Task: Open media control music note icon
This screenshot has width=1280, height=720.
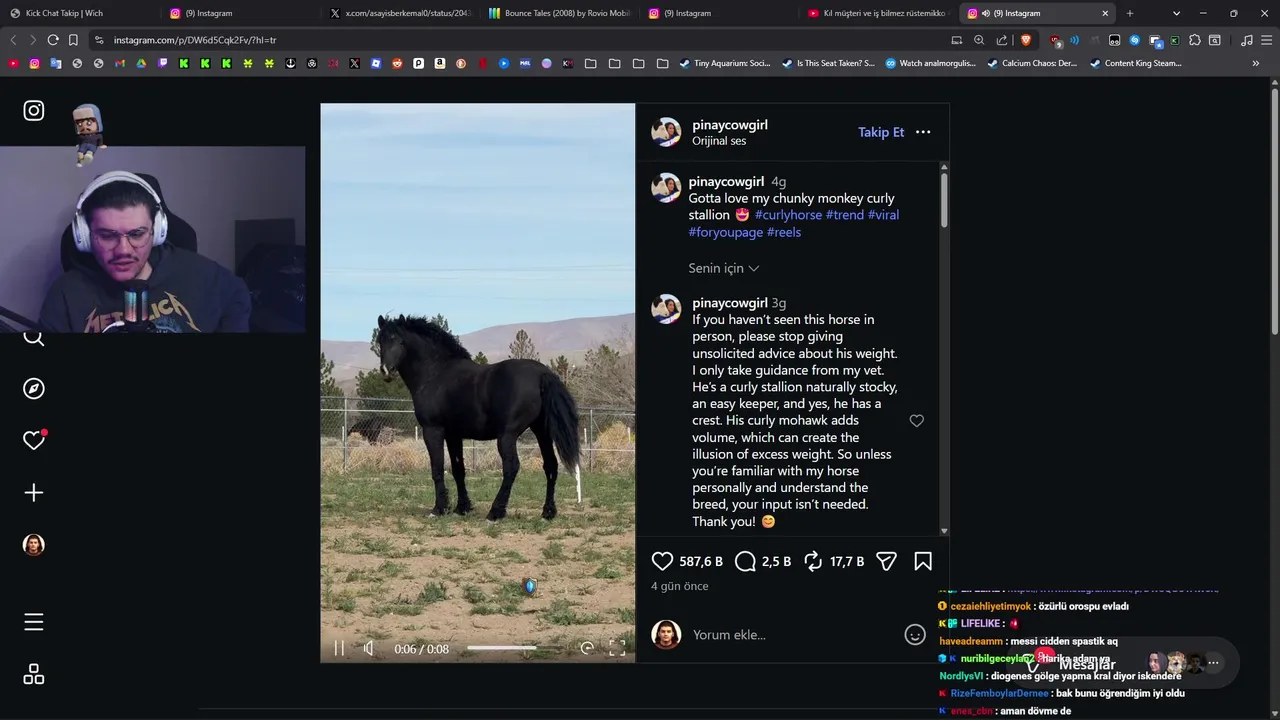Action: 1246,40
